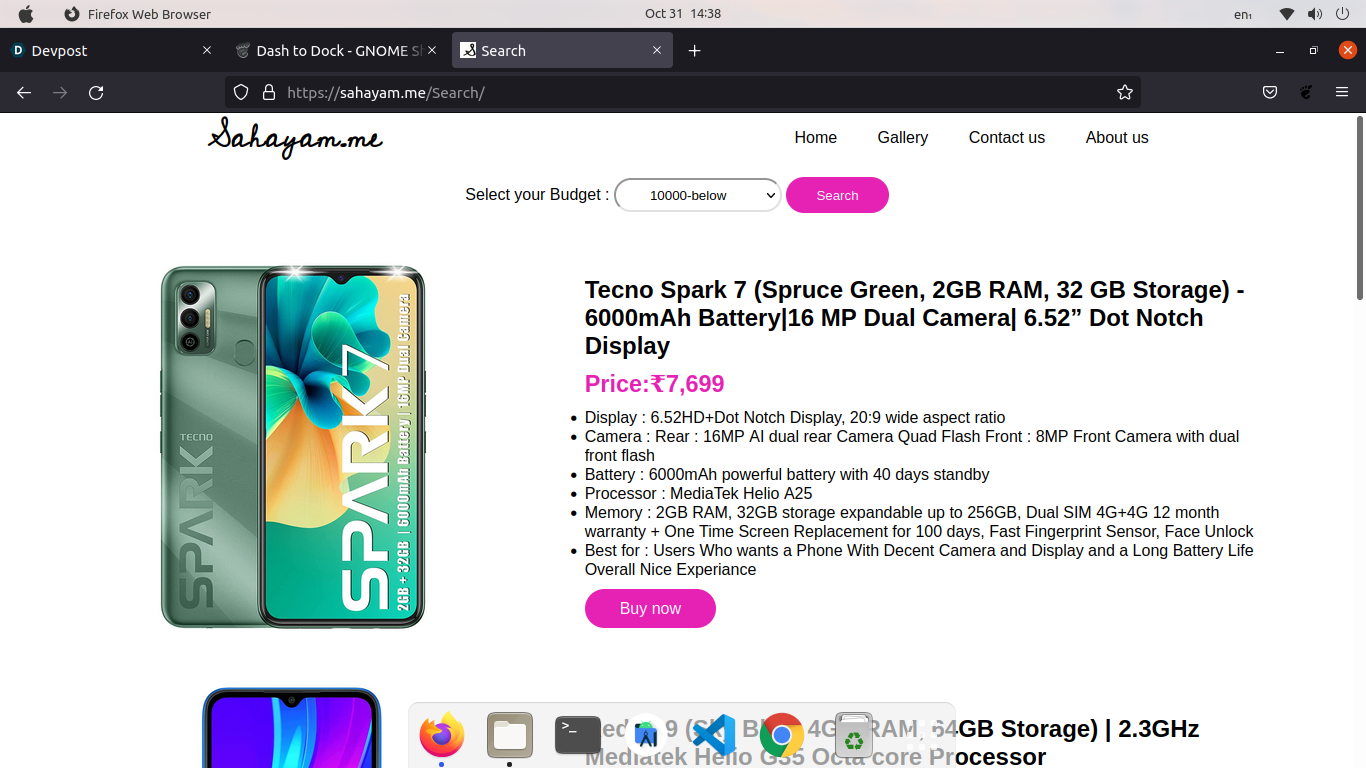Select the Search tab
This screenshot has width=1366, height=768.
tap(562, 50)
